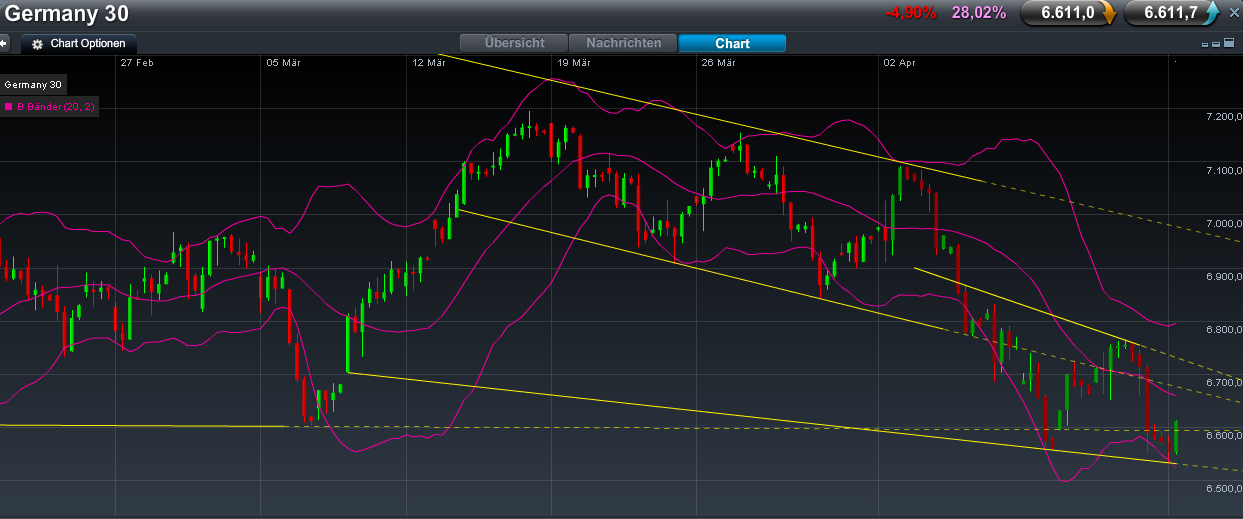
Task: Select the Chart tab
Action: pos(732,43)
